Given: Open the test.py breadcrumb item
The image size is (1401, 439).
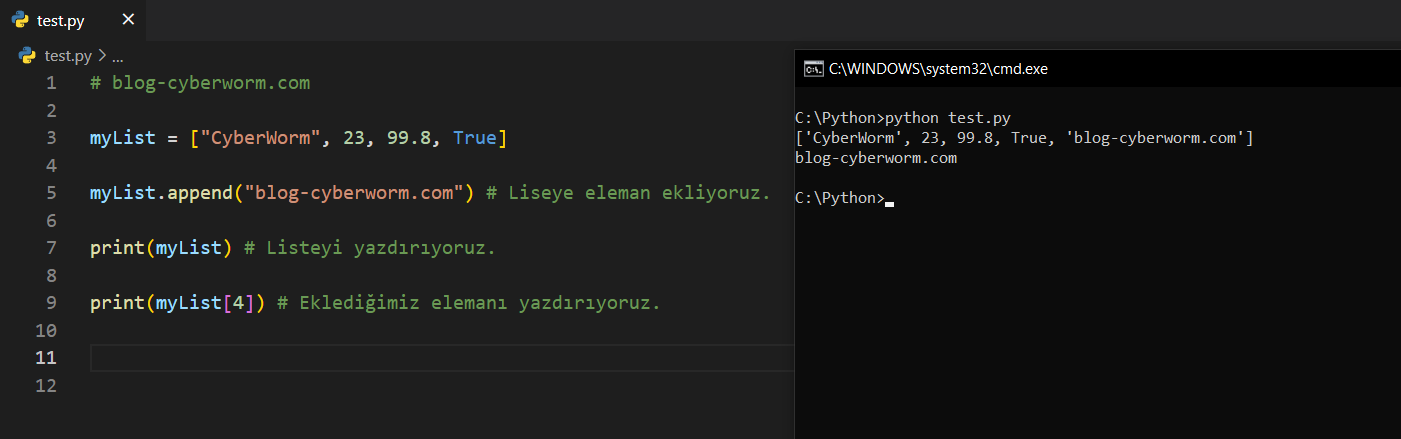Looking at the screenshot, I should (68, 56).
